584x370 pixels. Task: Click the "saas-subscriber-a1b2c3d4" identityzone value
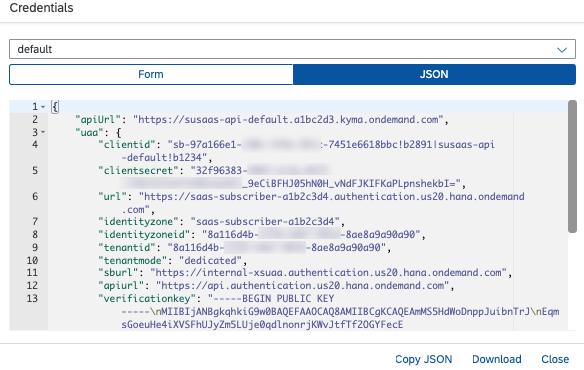click(265, 222)
